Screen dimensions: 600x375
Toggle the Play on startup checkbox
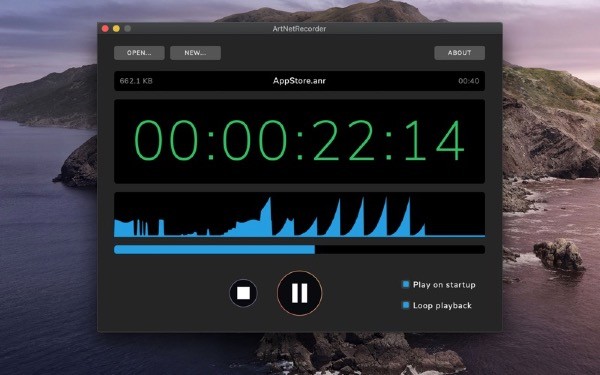click(x=406, y=284)
